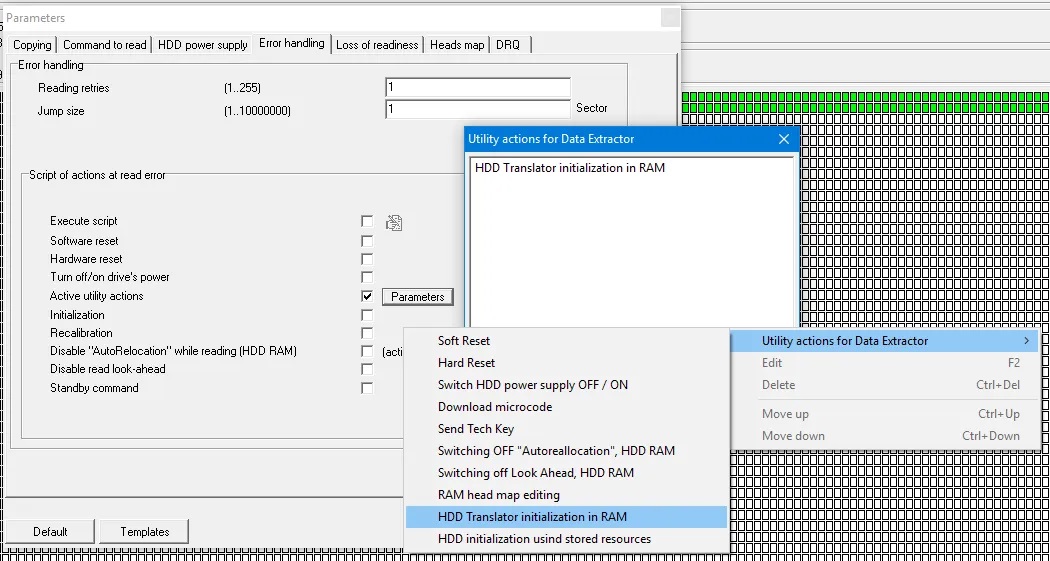This screenshot has height=561, width=1050.
Task: Click the script edit icon beside Execute script
Action: click(394, 222)
